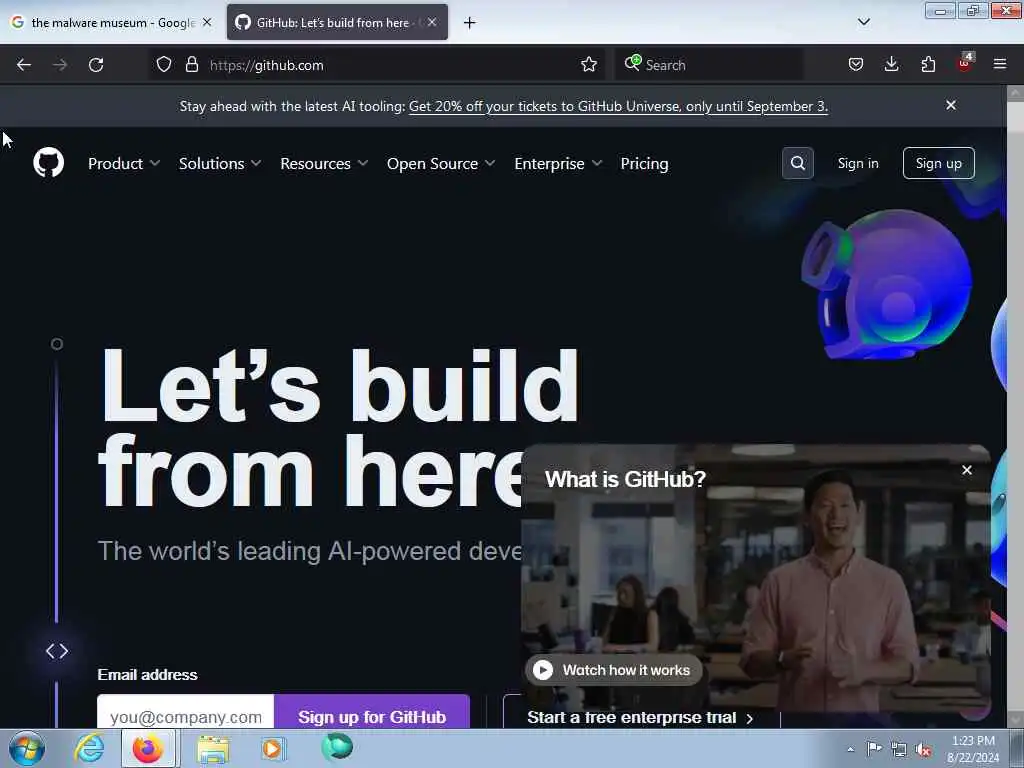Open the Windows Start menu
The width and height of the screenshot is (1024, 768).
pos(26,748)
